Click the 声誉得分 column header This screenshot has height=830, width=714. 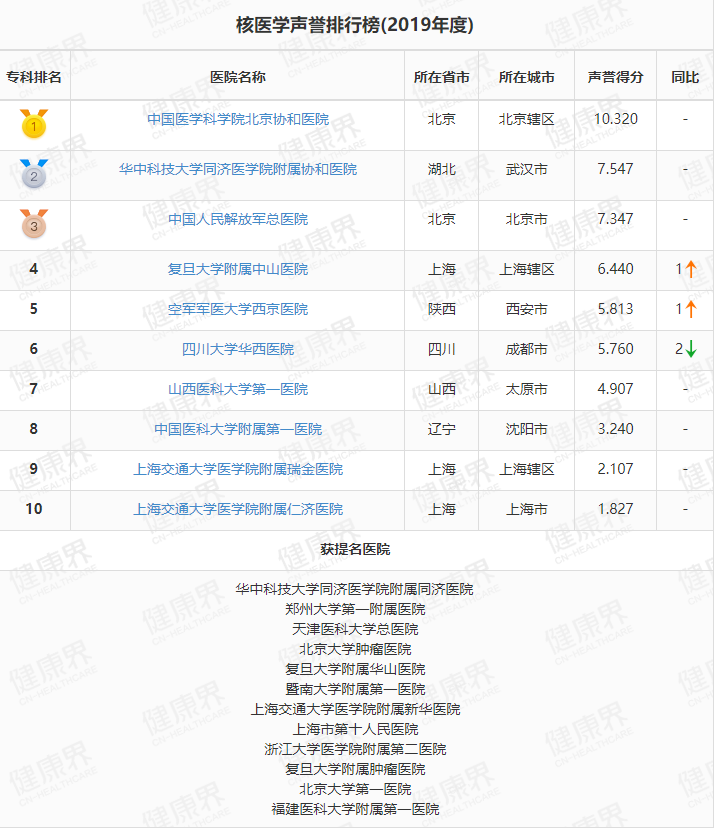[615, 77]
